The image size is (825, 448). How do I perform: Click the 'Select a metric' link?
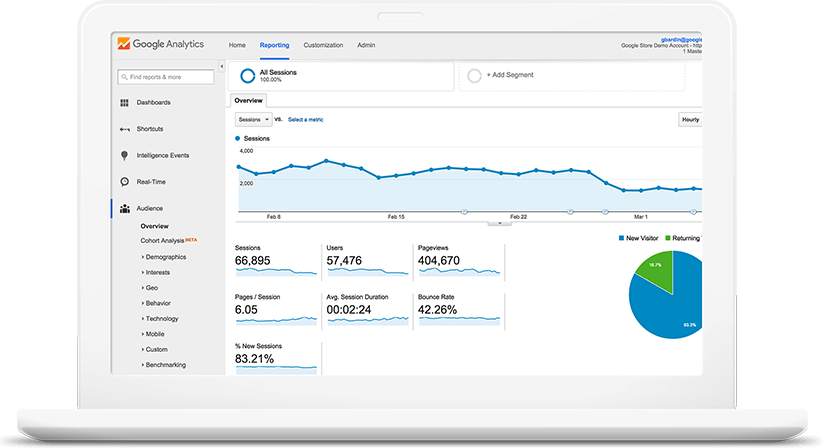(x=305, y=120)
